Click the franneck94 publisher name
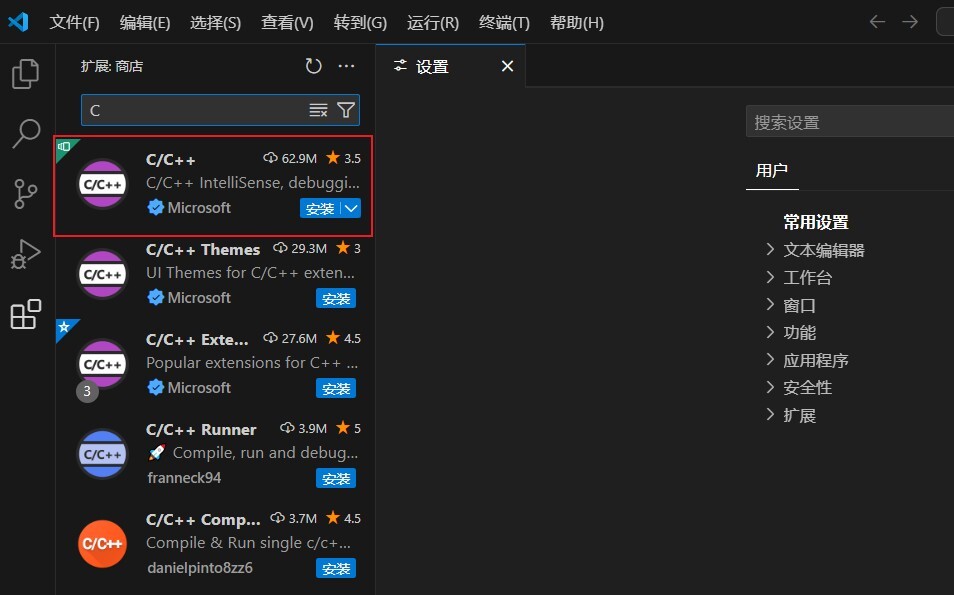Image resolution: width=954 pixels, height=595 pixels. (x=184, y=478)
